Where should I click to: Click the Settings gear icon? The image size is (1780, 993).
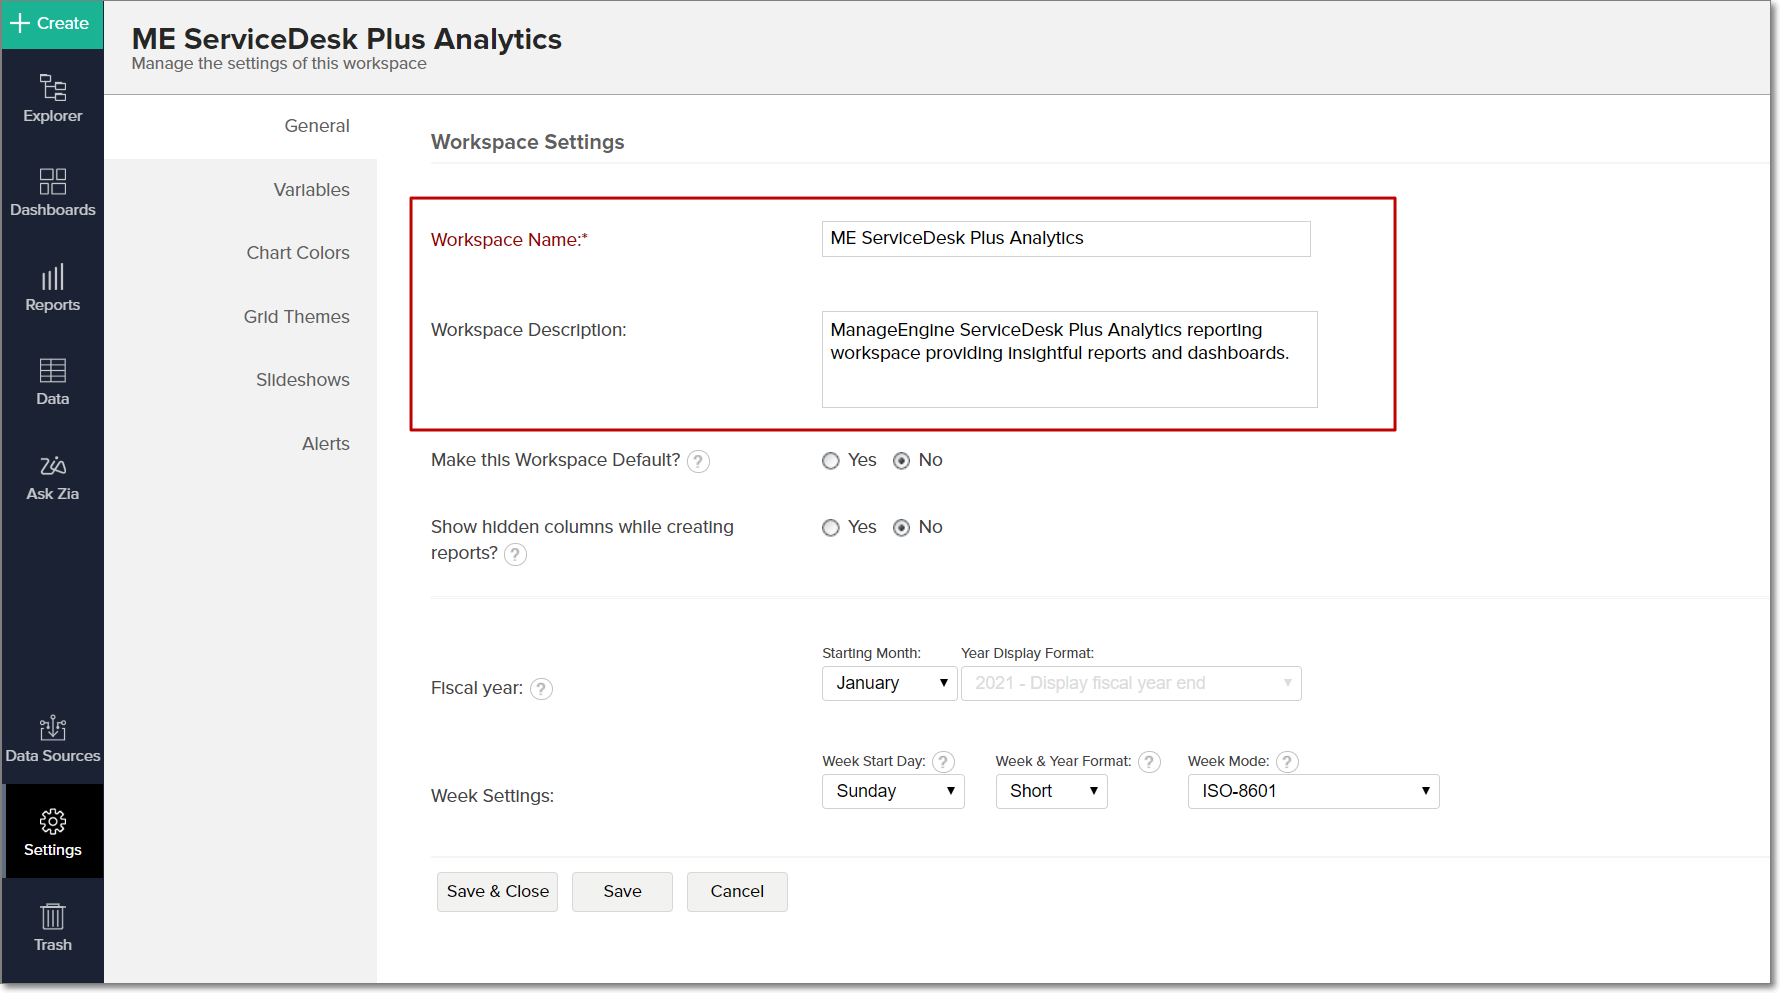(52, 831)
